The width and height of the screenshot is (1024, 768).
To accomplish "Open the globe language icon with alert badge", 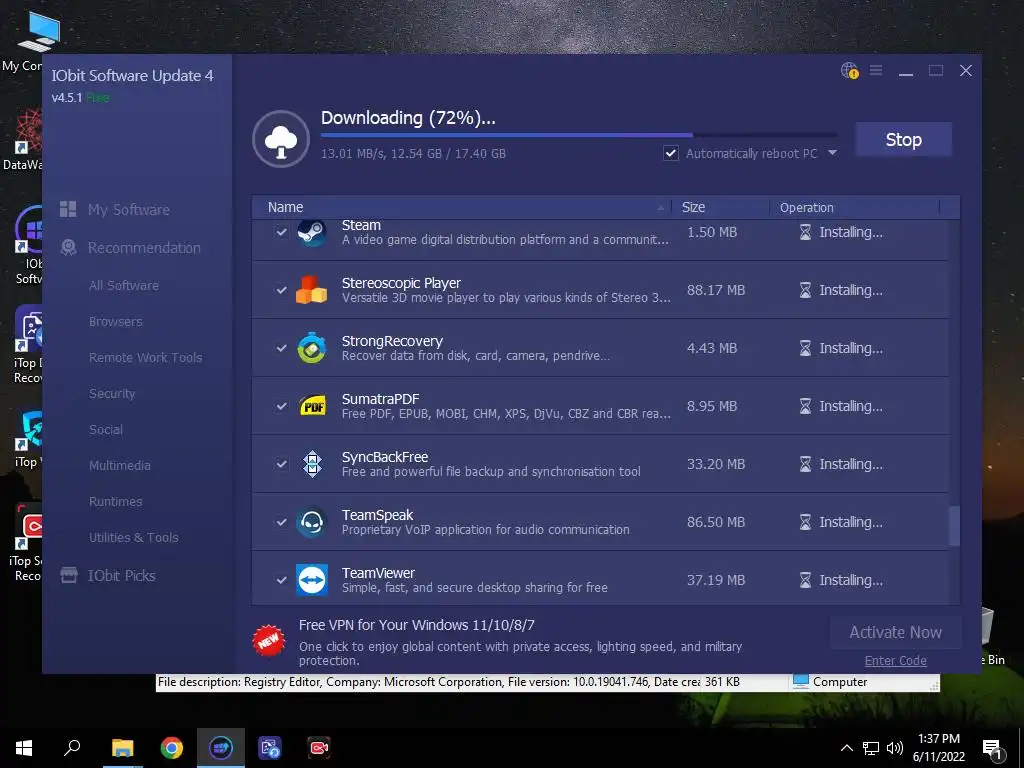I will click(x=849, y=71).
